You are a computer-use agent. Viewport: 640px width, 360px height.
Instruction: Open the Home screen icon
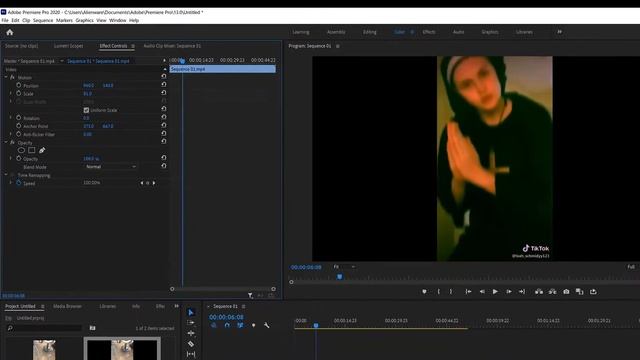10,32
